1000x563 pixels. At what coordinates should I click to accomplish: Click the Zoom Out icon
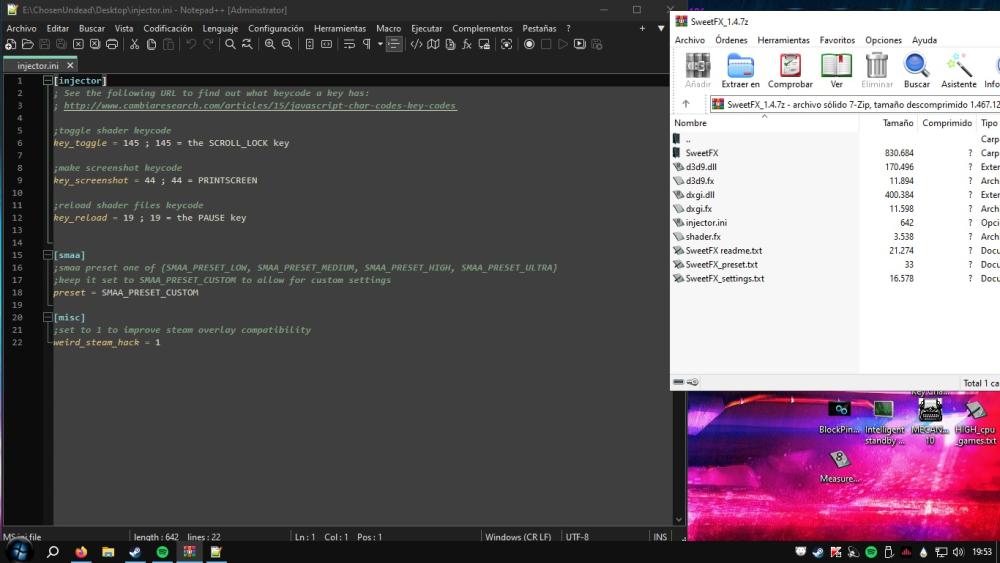(287, 45)
